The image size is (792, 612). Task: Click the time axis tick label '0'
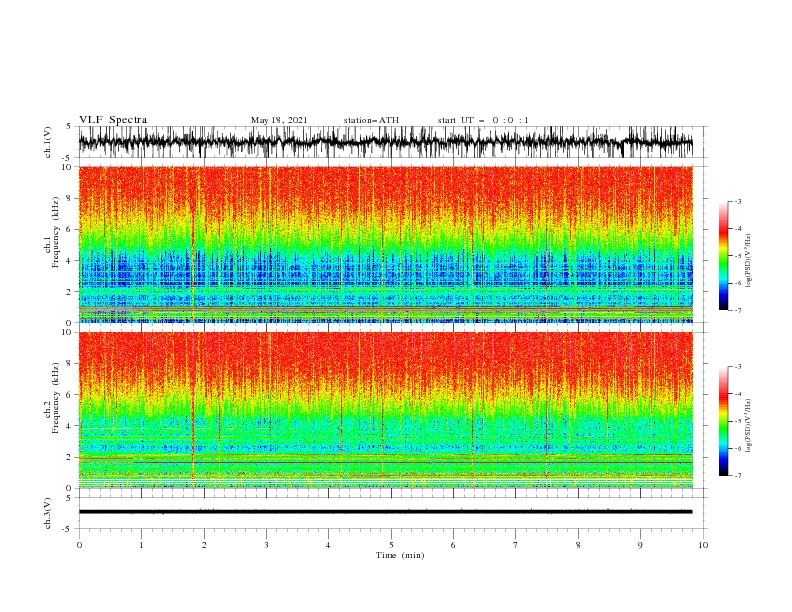click(x=79, y=545)
